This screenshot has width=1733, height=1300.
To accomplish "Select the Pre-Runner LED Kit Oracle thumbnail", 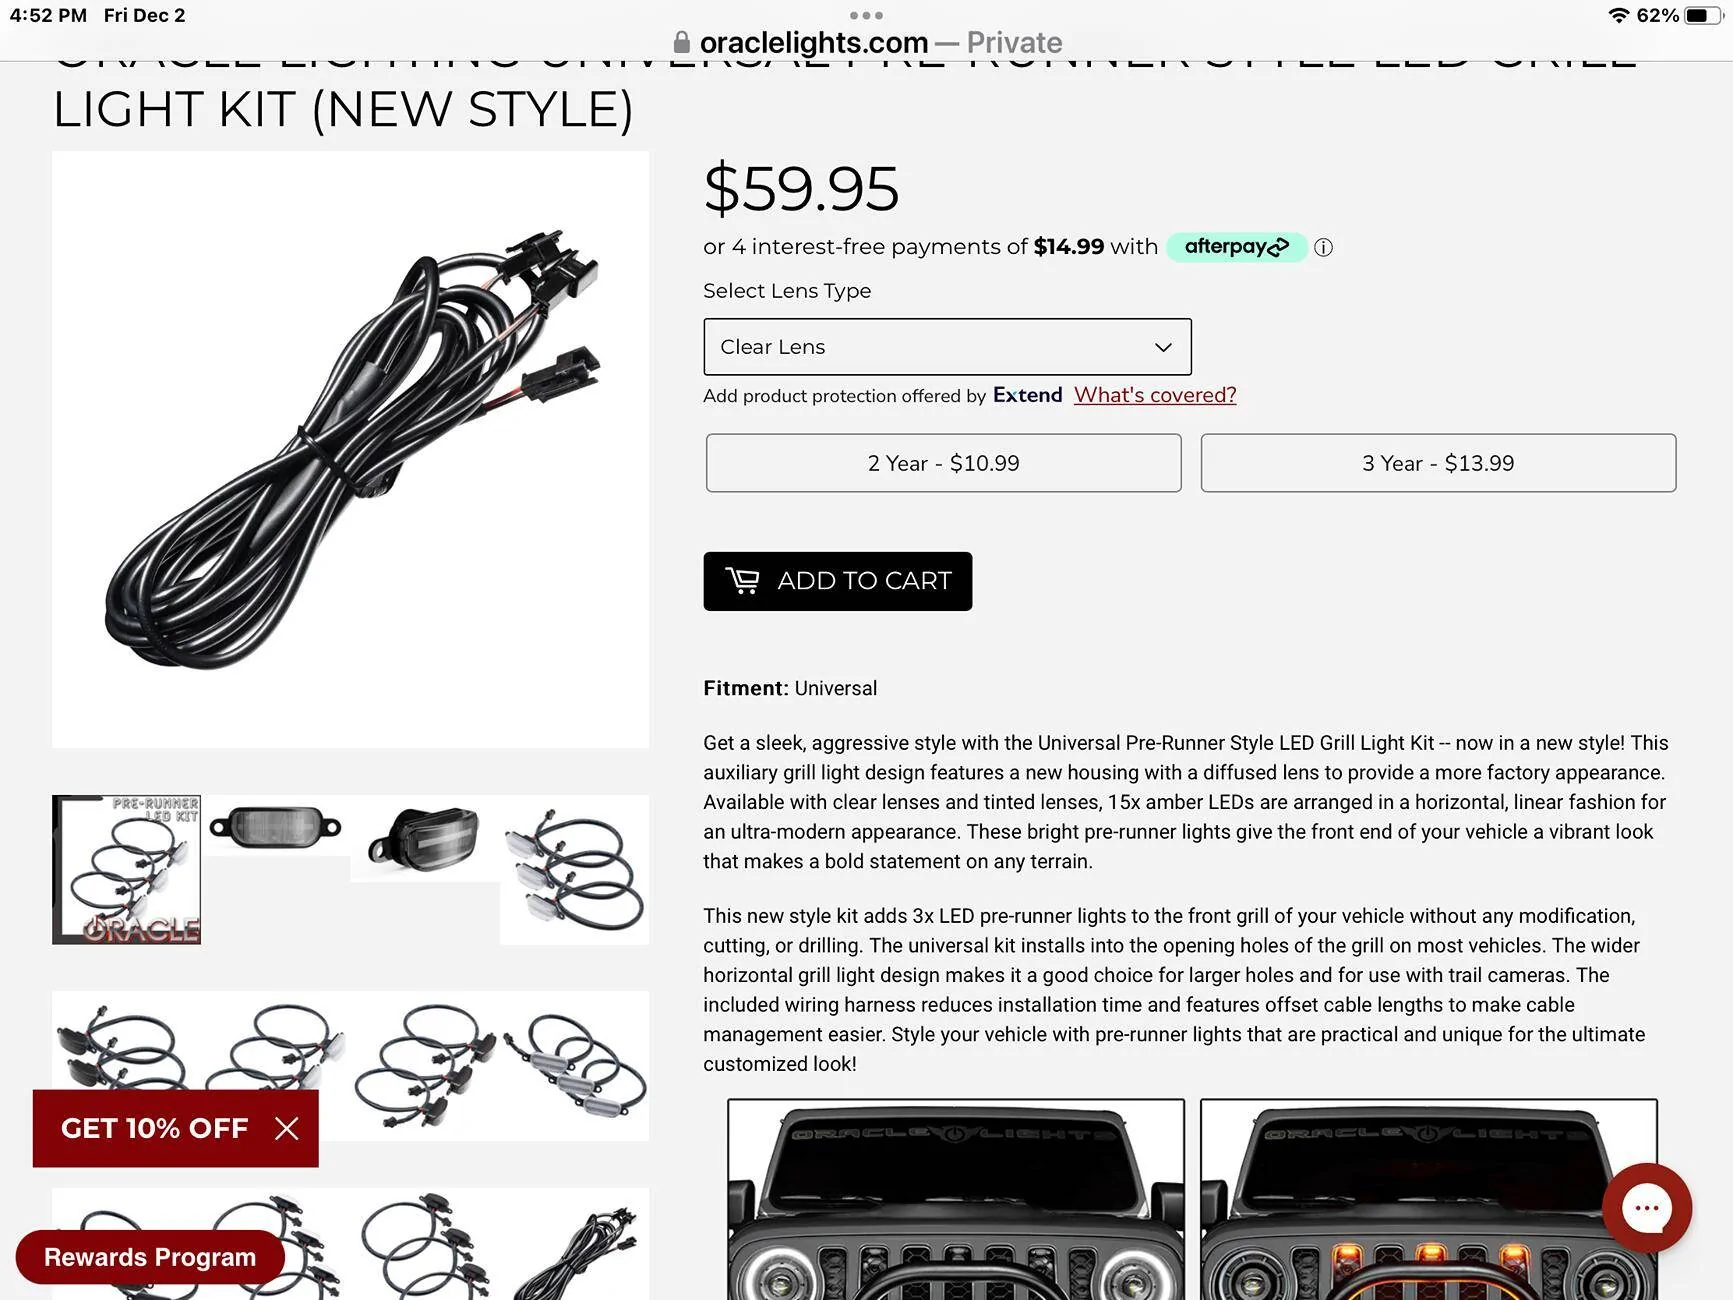I will point(126,870).
